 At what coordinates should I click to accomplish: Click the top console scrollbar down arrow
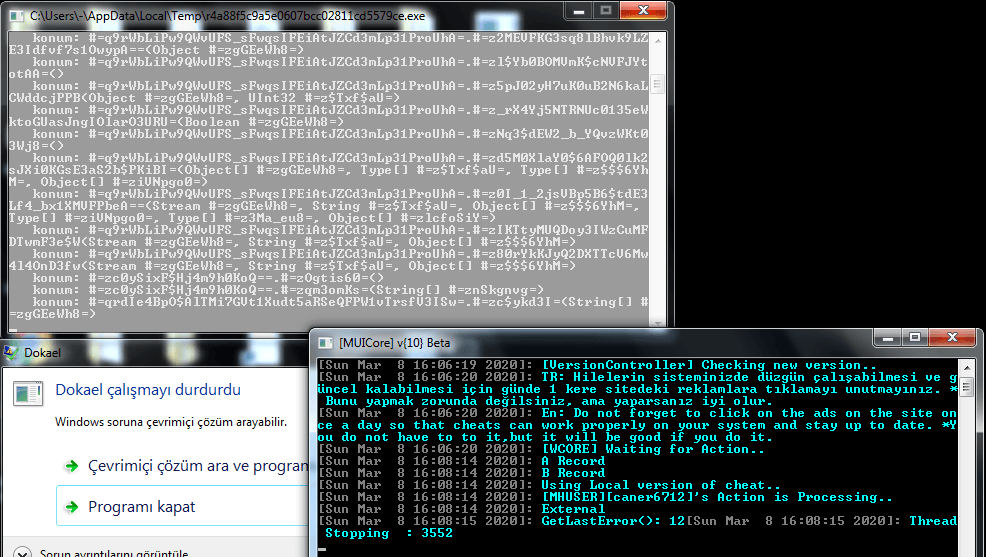coord(658,323)
